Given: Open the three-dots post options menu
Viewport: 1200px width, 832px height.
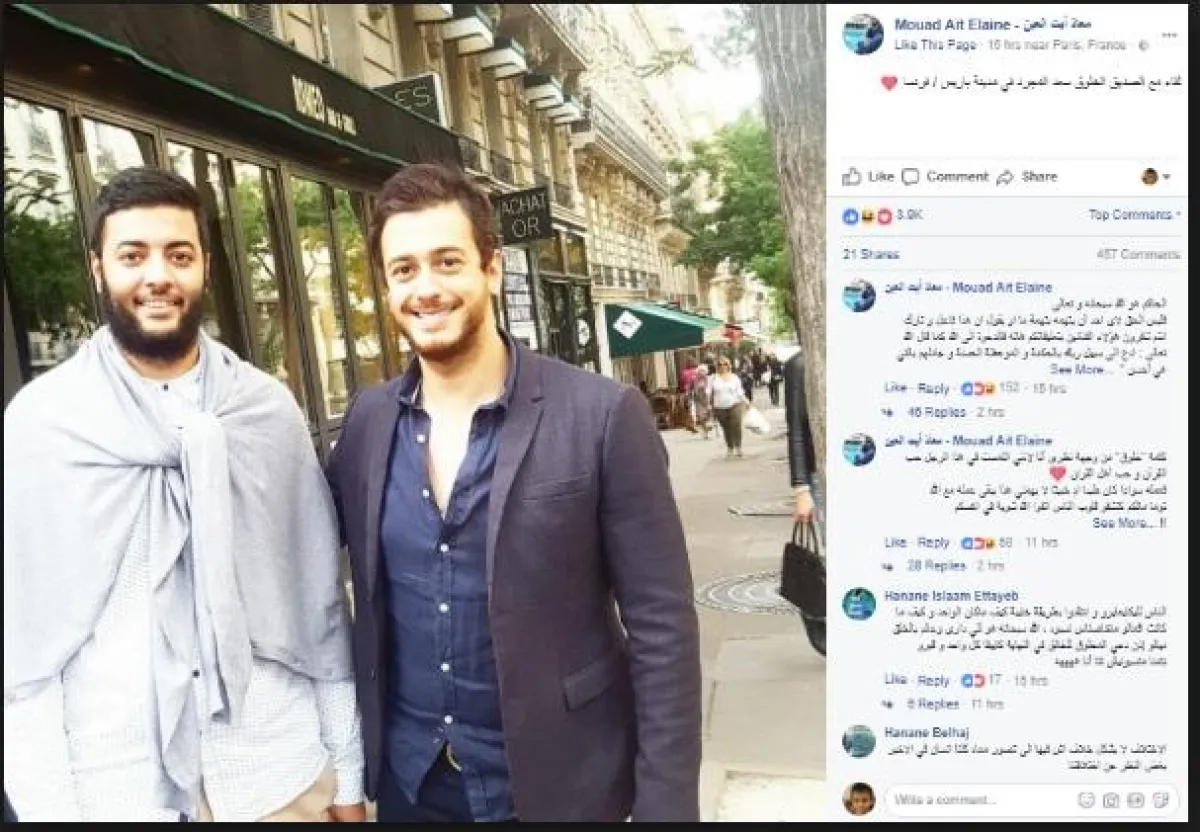Looking at the screenshot, I should pos(1169,33).
